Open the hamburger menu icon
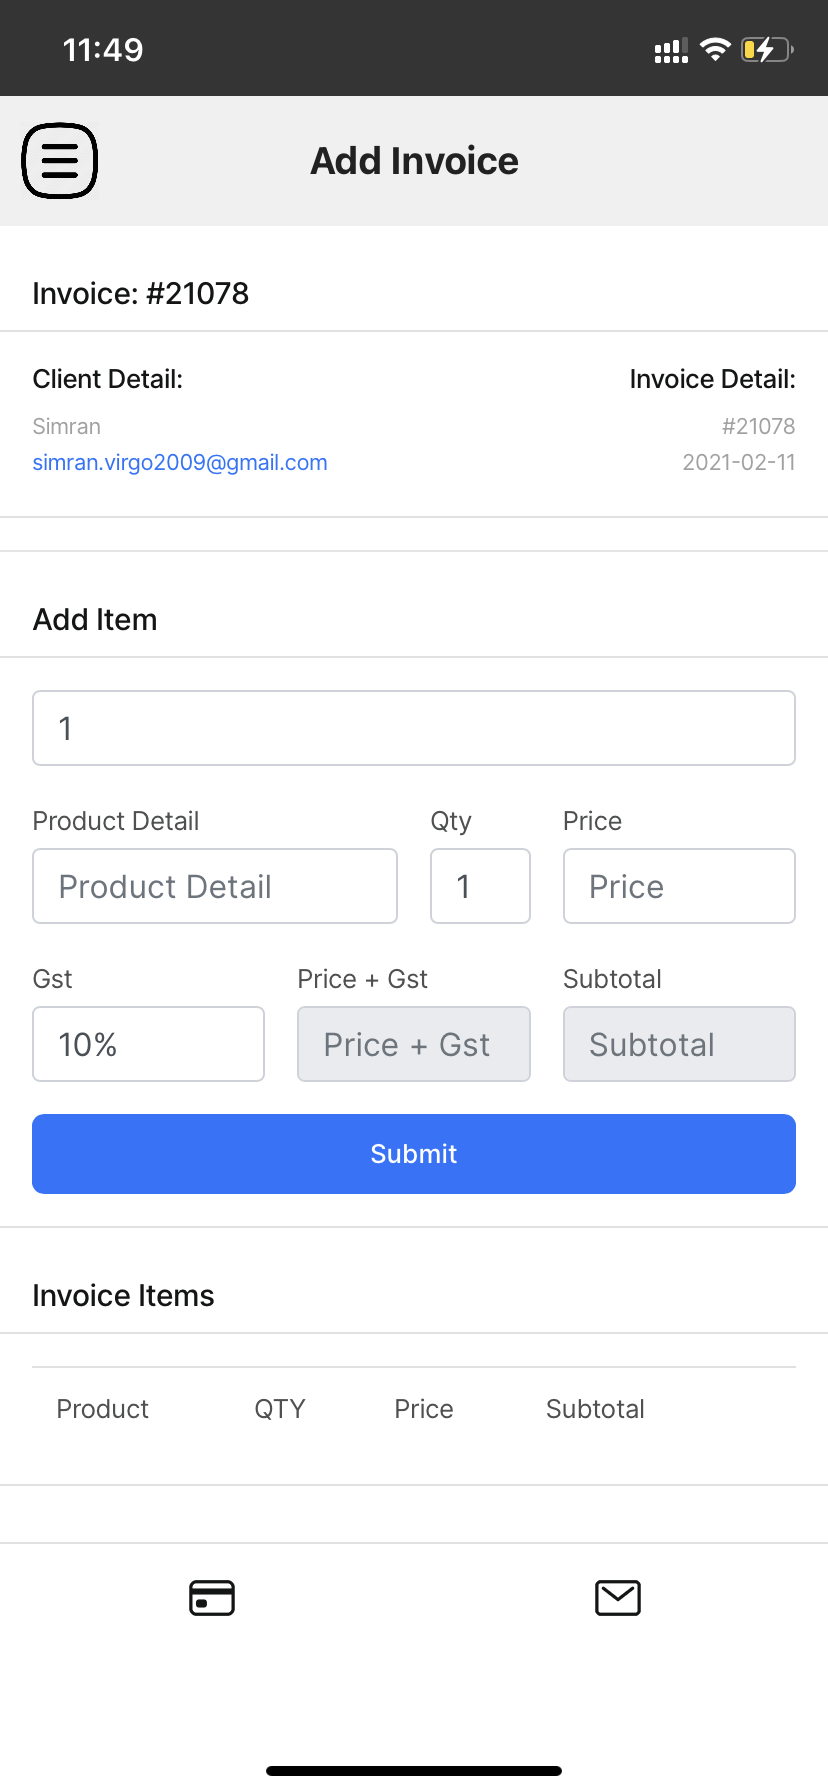 point(60,160)
